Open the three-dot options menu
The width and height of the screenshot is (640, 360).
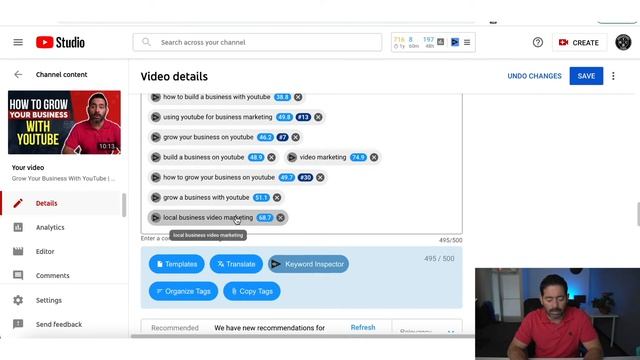(x=613, y=76)
